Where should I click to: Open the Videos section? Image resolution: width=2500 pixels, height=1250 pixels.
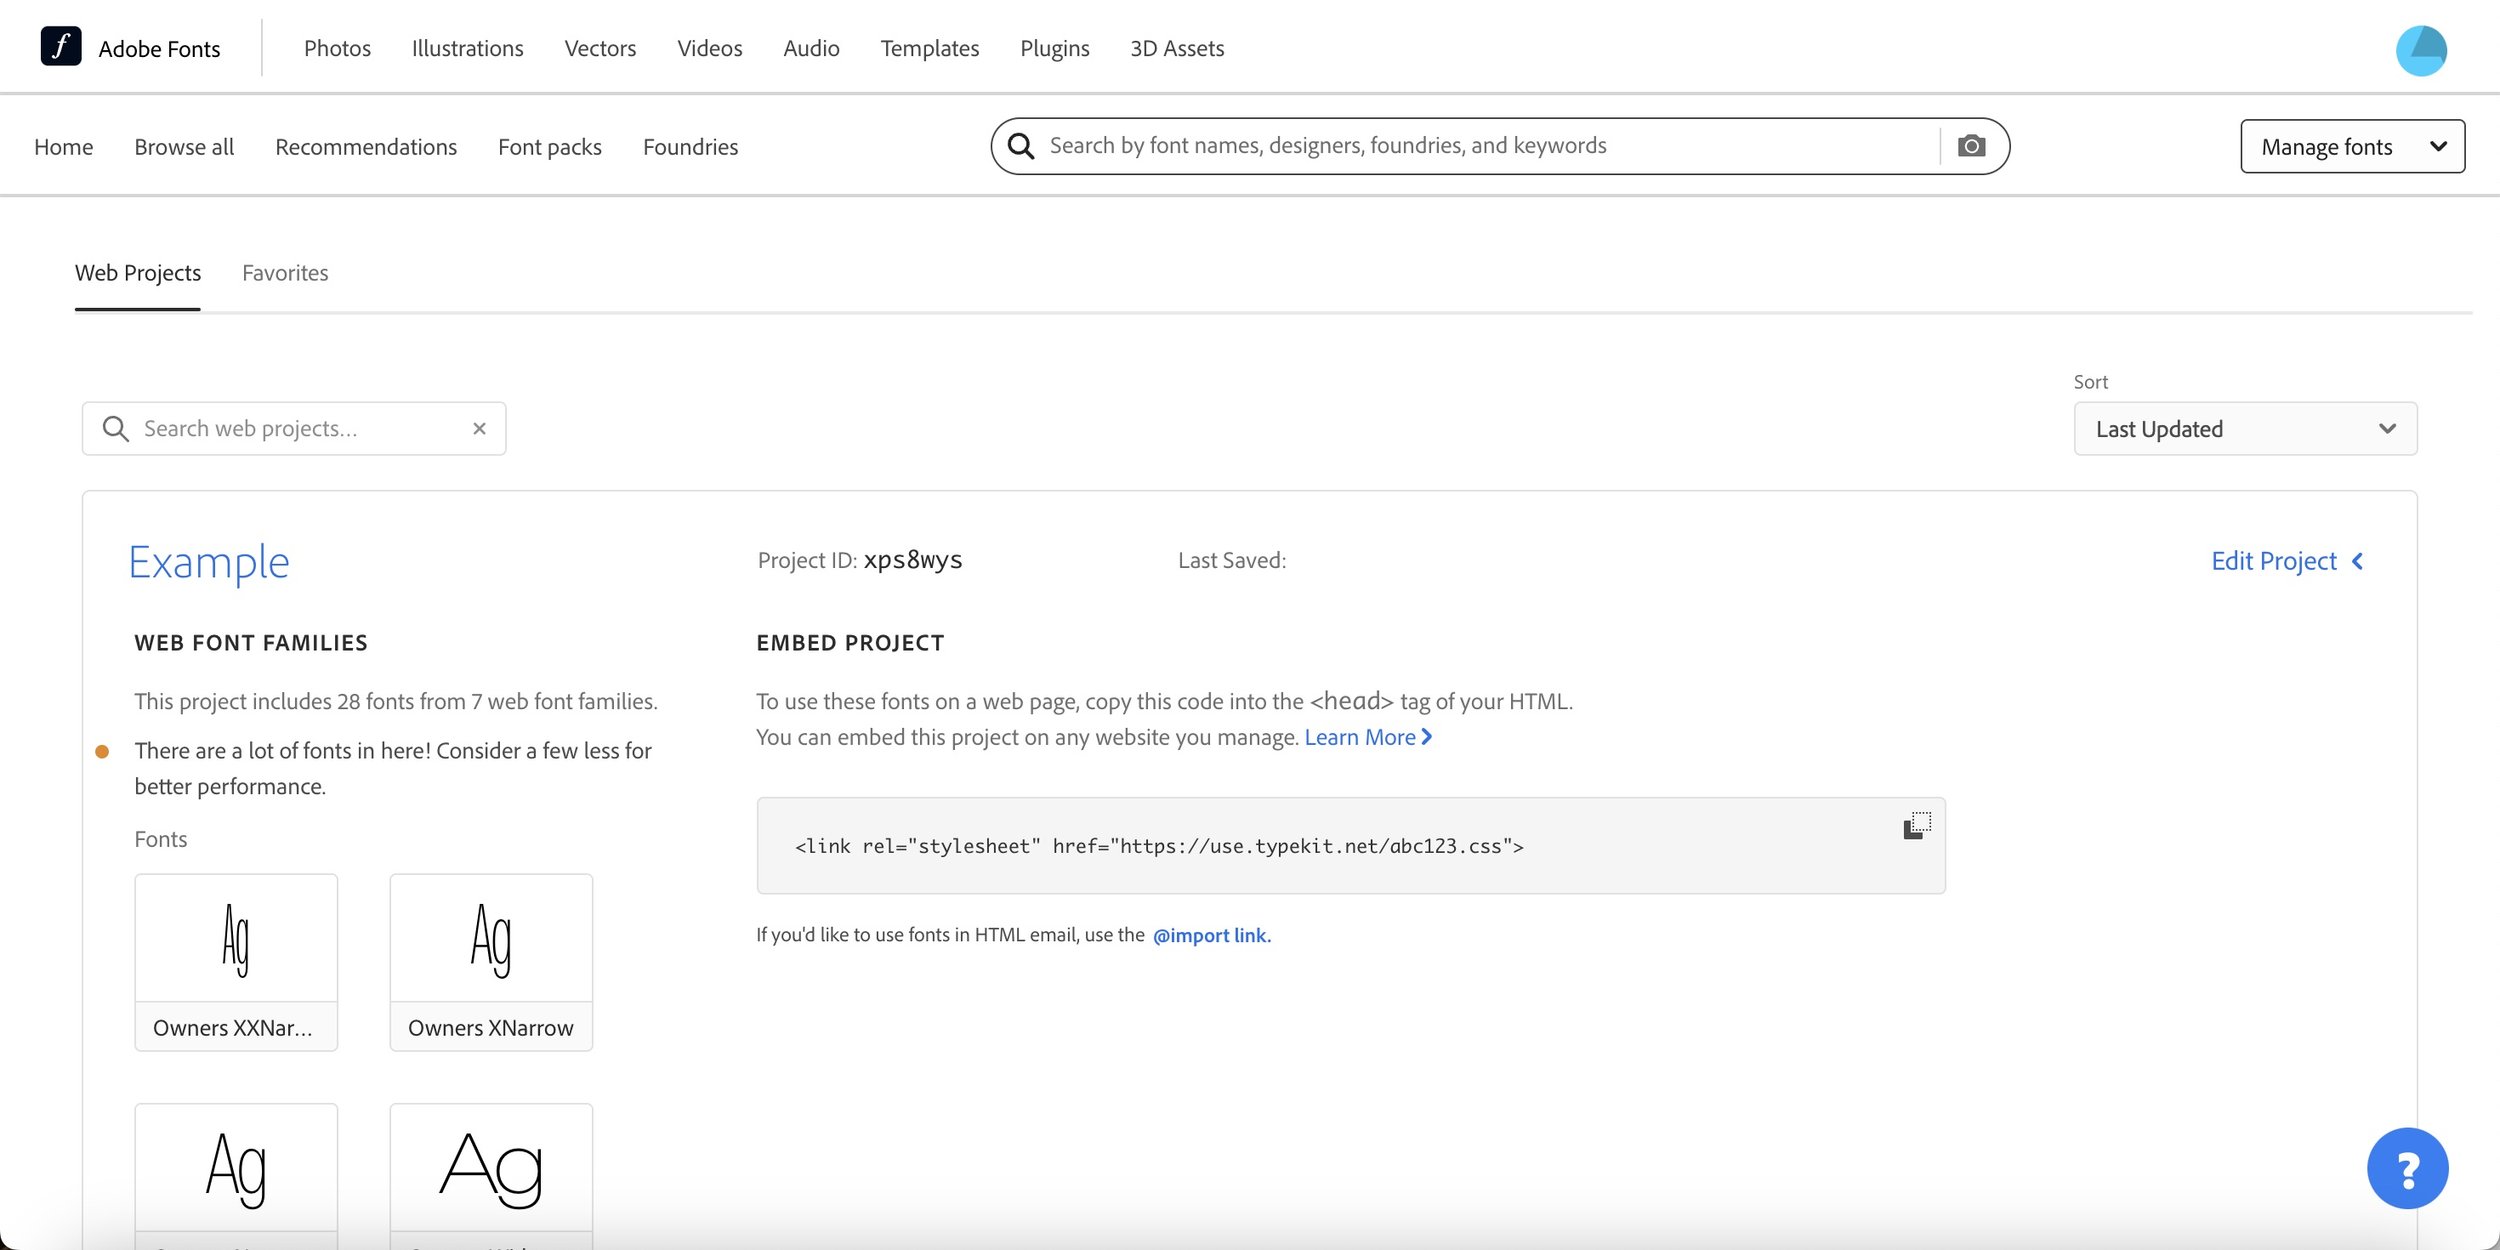click(709, 48)
